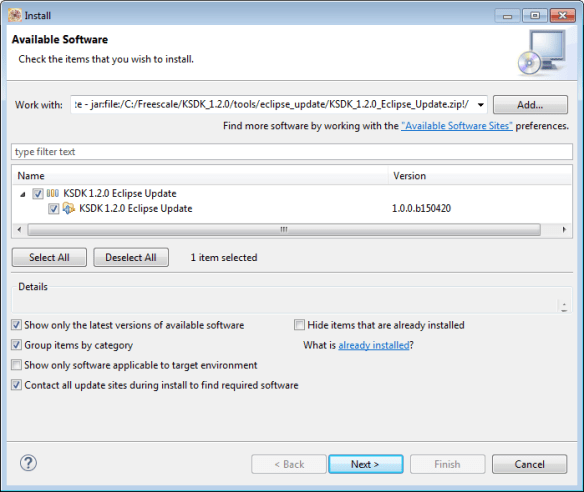The height and width of the screenshot is (492, 584).
Task: Collapse the KSDK 1.2.0 Eclipse Update tree node
Action: click(23, 194)
